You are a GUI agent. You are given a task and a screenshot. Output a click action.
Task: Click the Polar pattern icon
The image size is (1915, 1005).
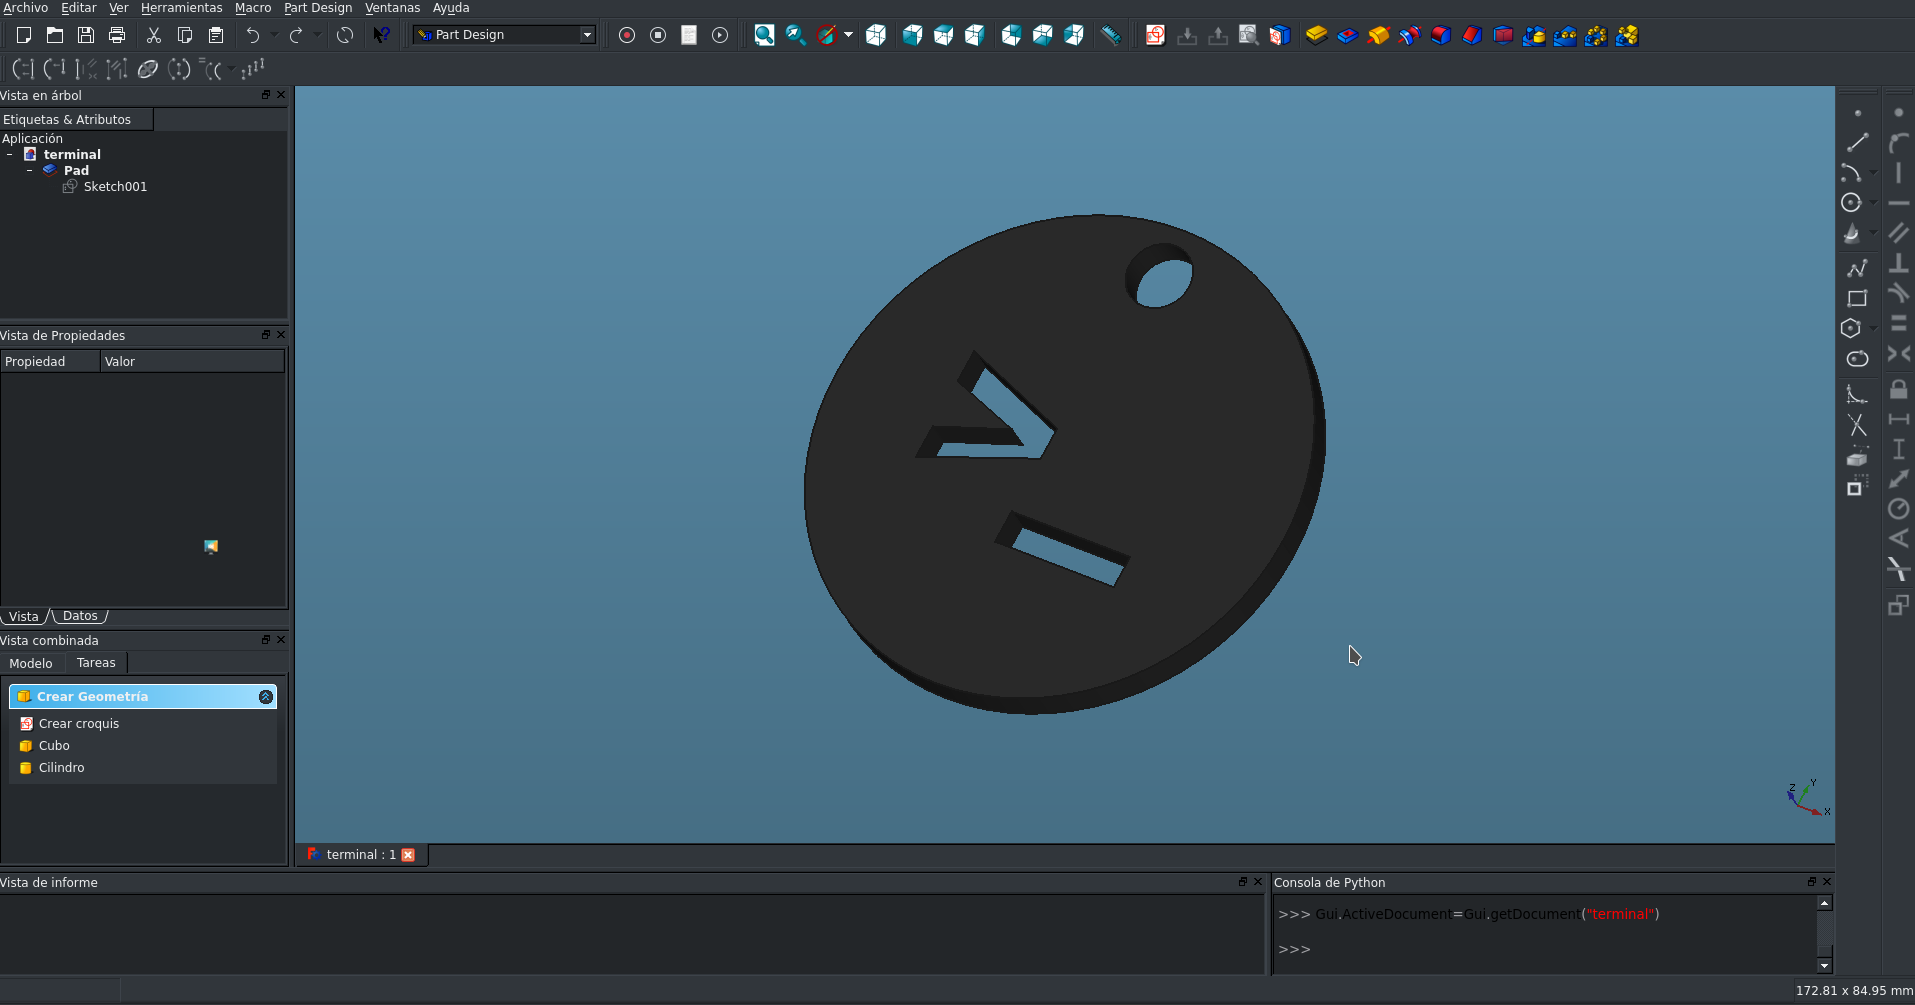click(x=1596, y=35)
